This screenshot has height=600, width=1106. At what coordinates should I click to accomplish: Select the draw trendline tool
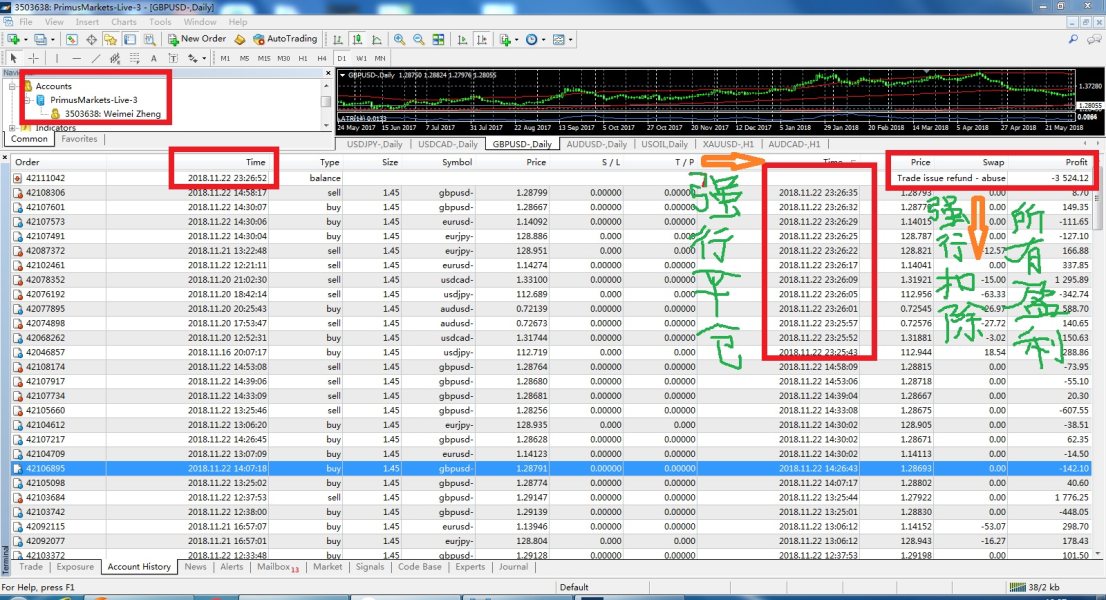click(96, 58)
